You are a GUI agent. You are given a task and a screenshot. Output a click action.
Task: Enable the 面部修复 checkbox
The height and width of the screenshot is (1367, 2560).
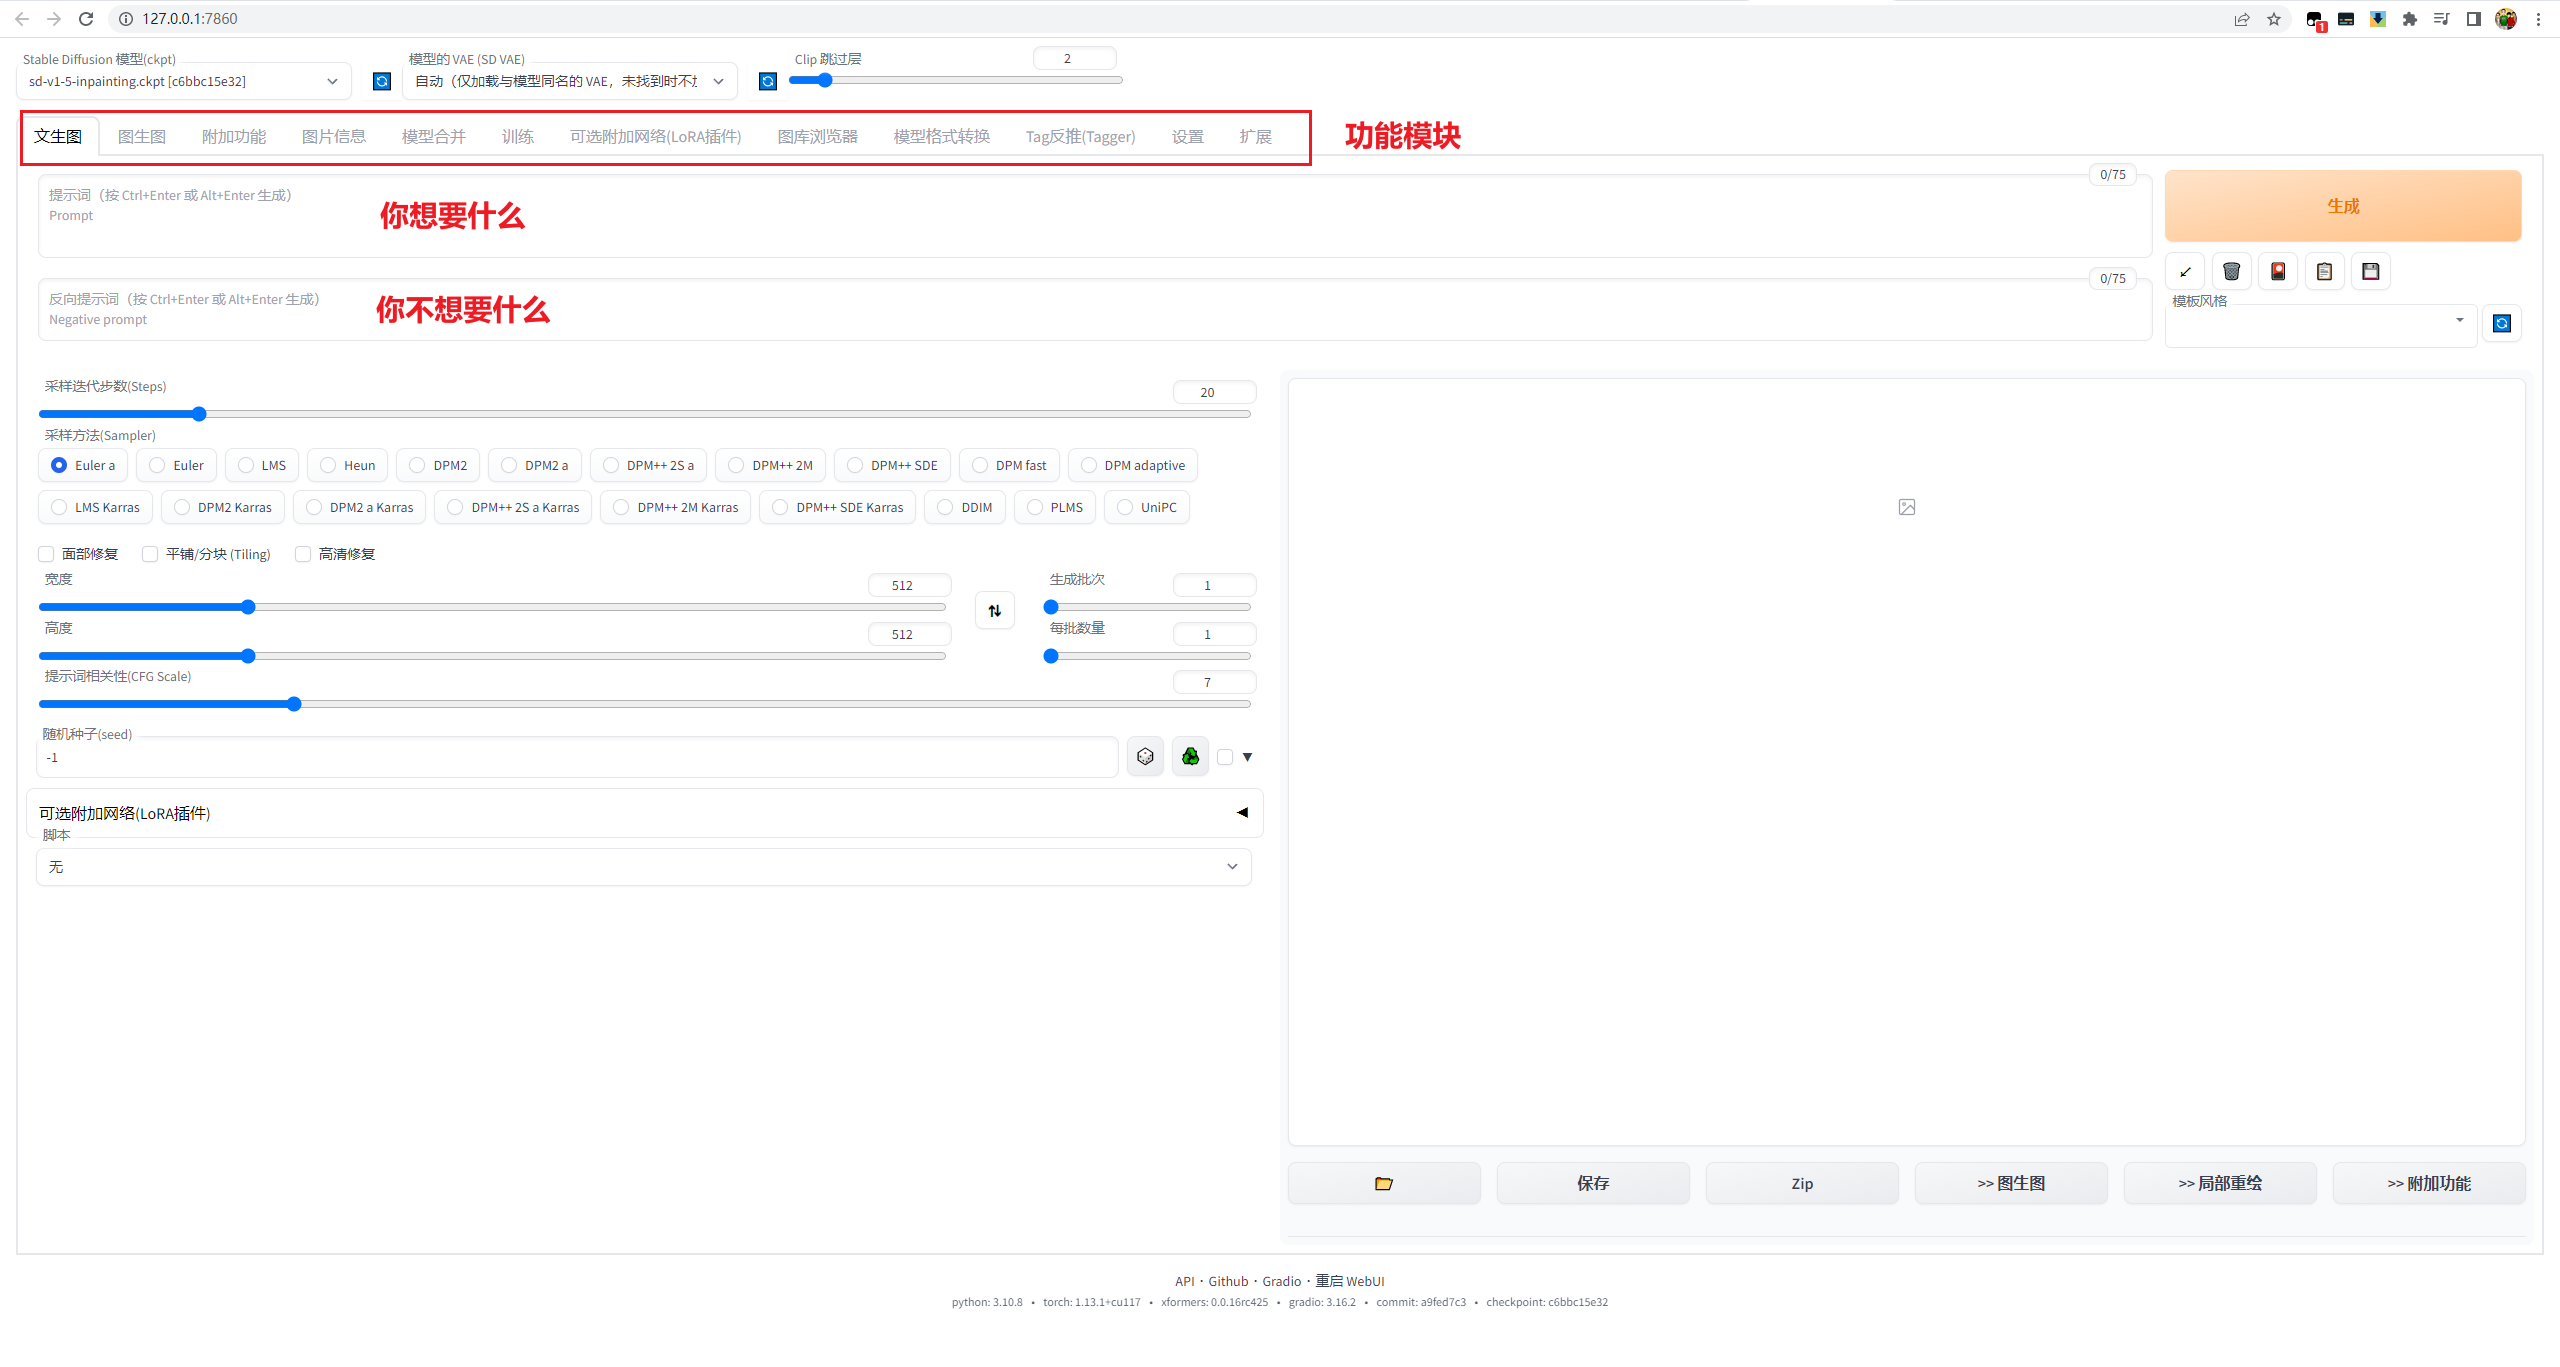click(47, 554)
